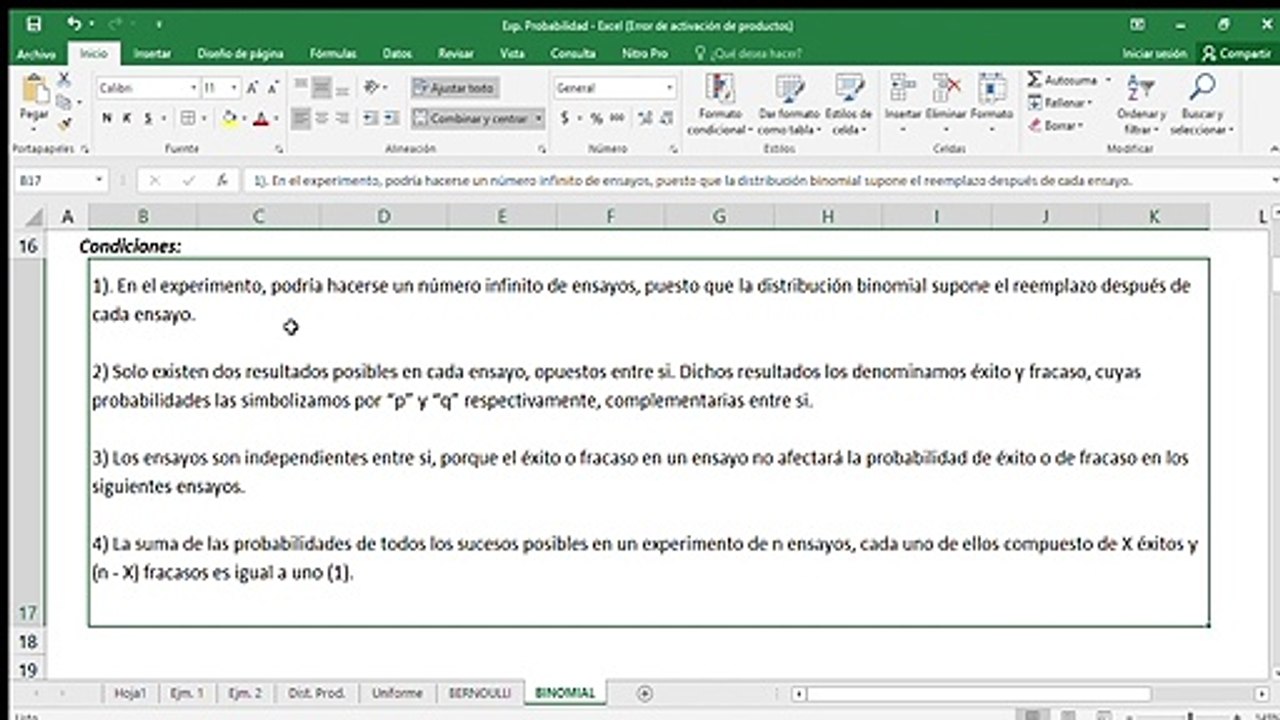1280x720 pixels.
Task: Open the BERNOULLI sheet tab
Action: point(480,693)
